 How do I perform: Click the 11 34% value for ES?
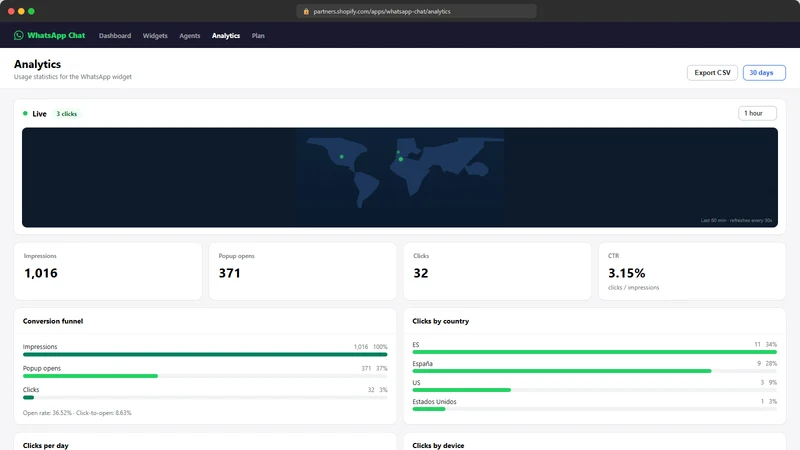pos(765,344)
